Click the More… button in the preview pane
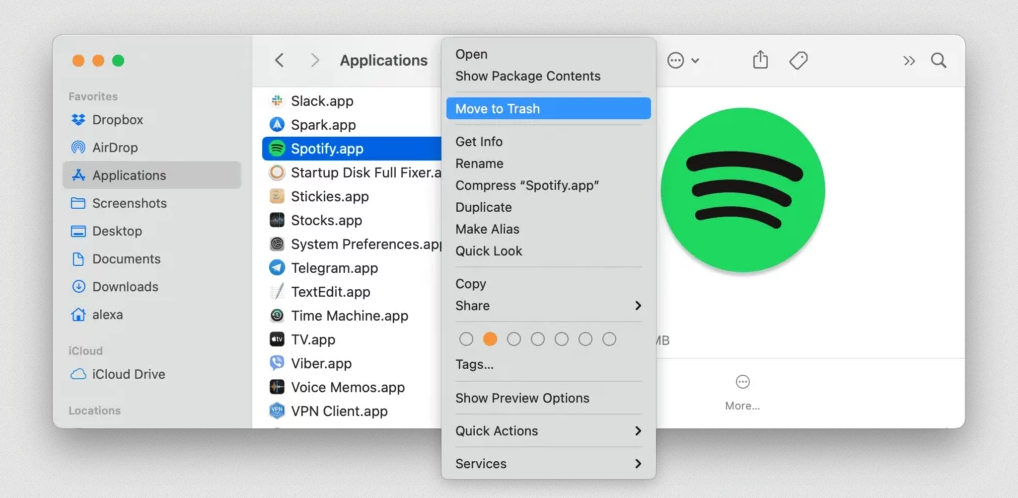Screen dimensions: 1018x498 [743, 392]
